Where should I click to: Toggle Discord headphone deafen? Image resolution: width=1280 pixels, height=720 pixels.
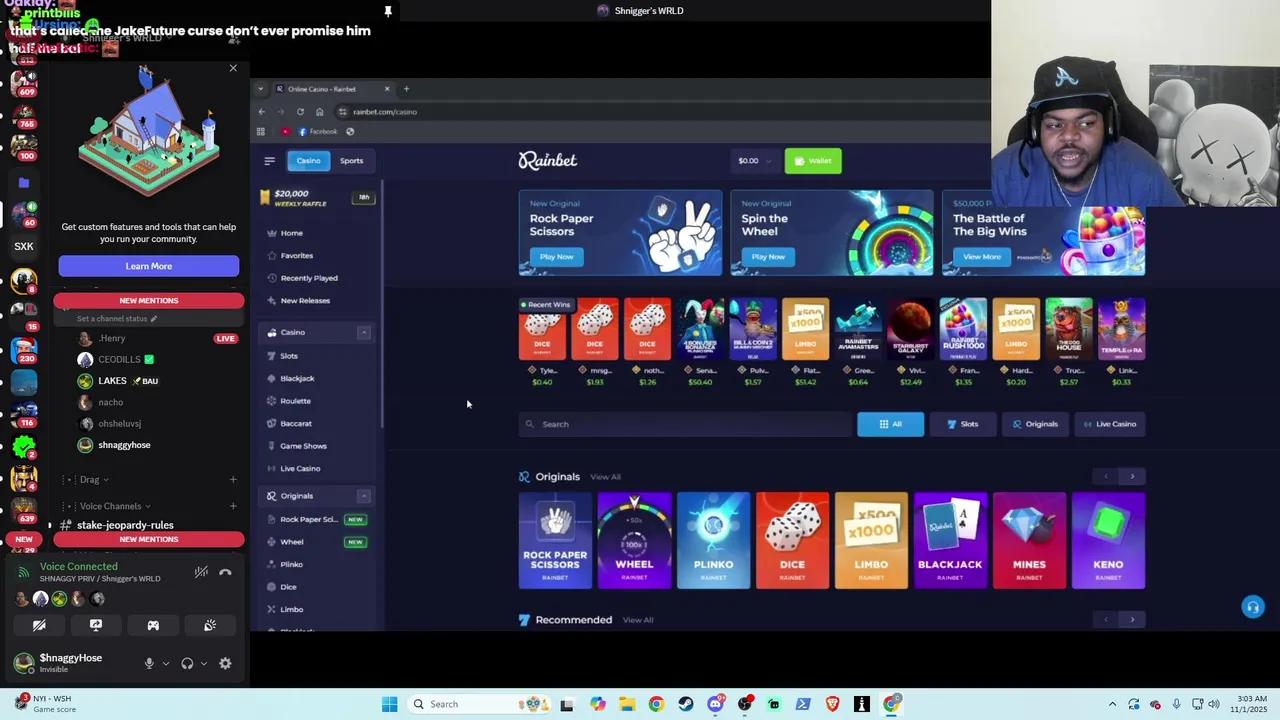(x=187, y=663)
